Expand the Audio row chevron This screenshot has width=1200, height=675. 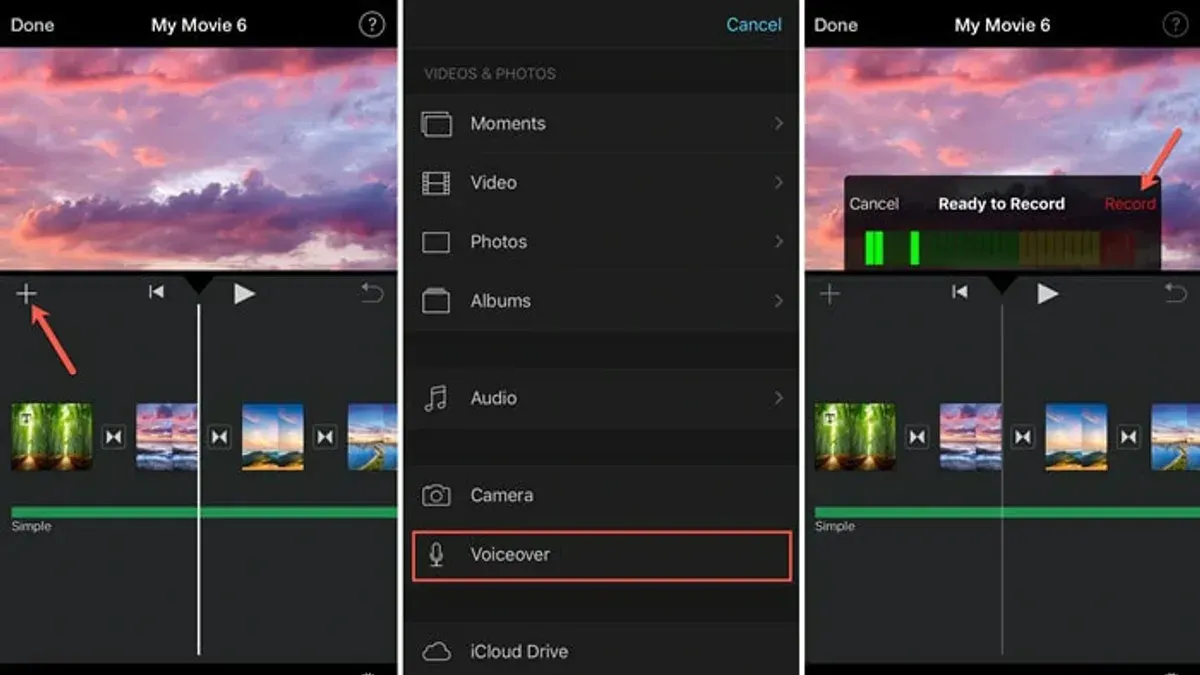(x=778, y=398)
